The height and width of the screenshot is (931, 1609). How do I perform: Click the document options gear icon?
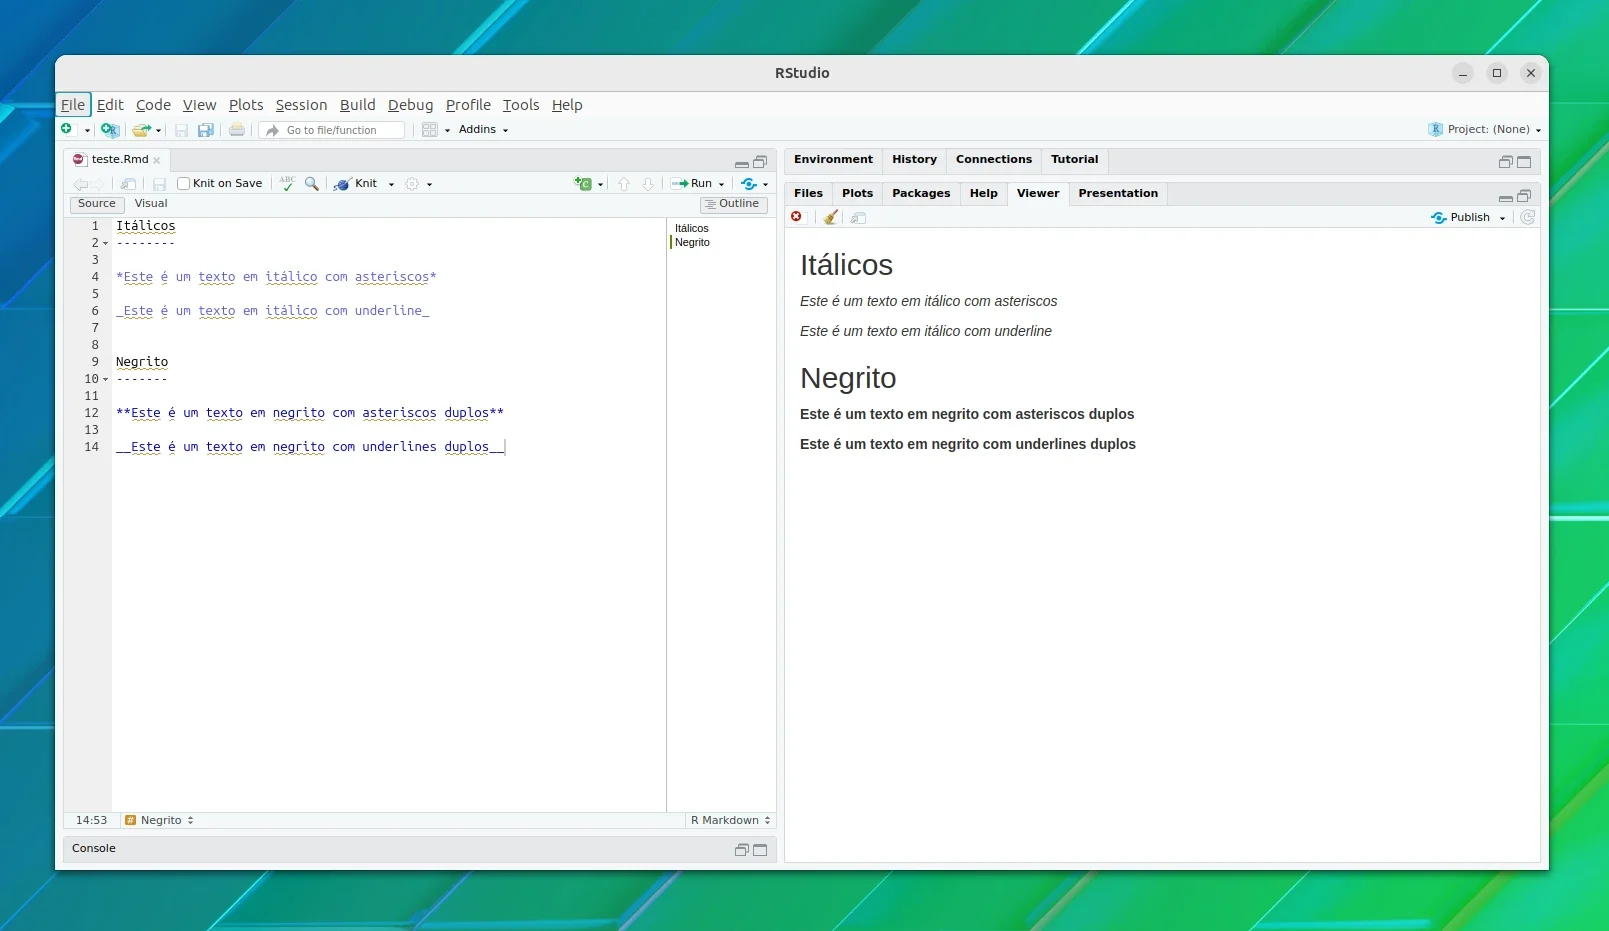[x=412, y=184]
